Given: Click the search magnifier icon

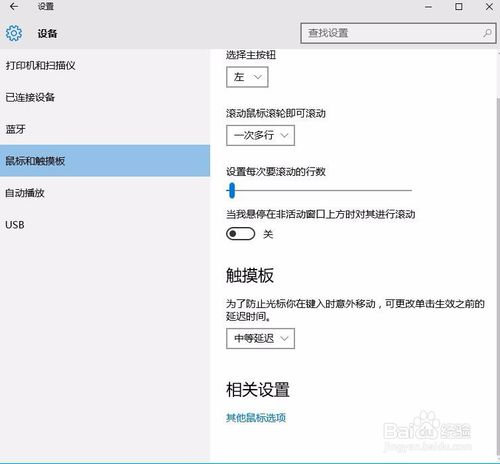Looking at the screenshot, I should [x=487, y=33].
